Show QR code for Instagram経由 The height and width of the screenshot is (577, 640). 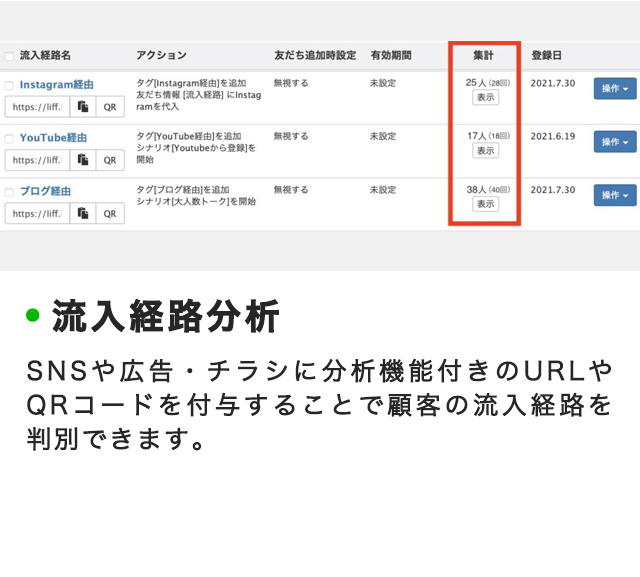pos(110,107)
